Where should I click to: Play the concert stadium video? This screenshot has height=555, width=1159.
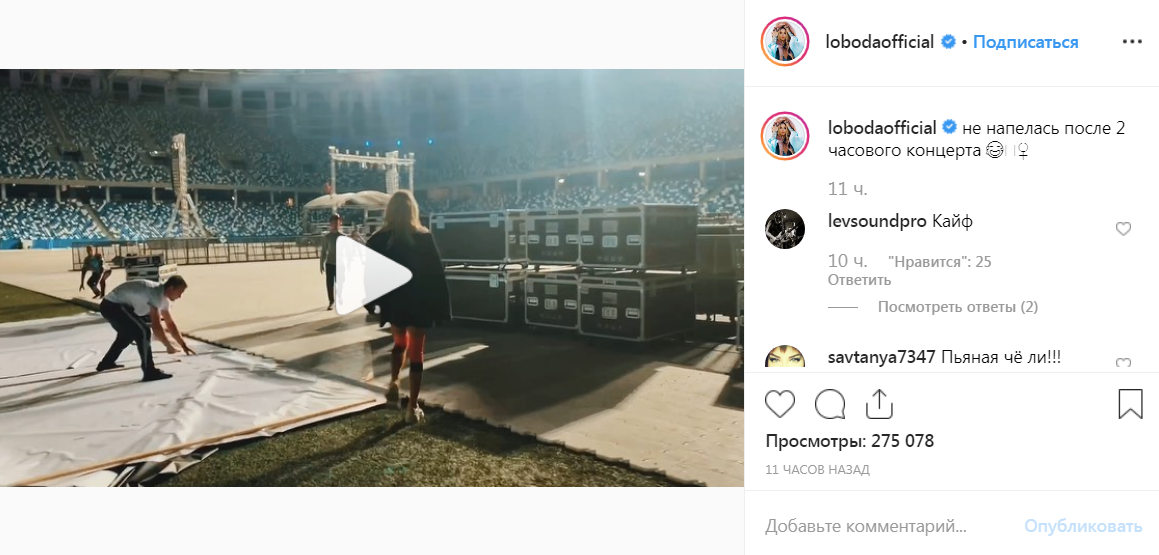373,276
